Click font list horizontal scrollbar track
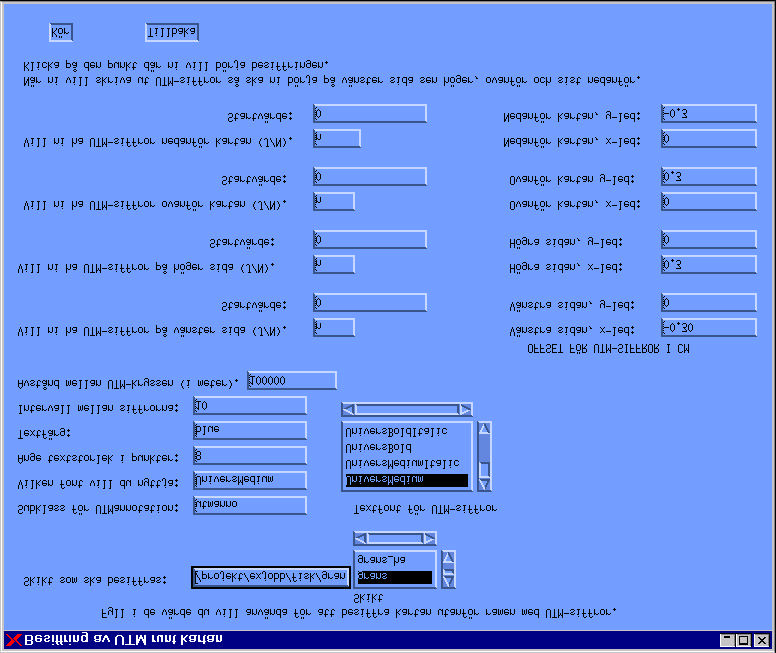 [407, 409]
